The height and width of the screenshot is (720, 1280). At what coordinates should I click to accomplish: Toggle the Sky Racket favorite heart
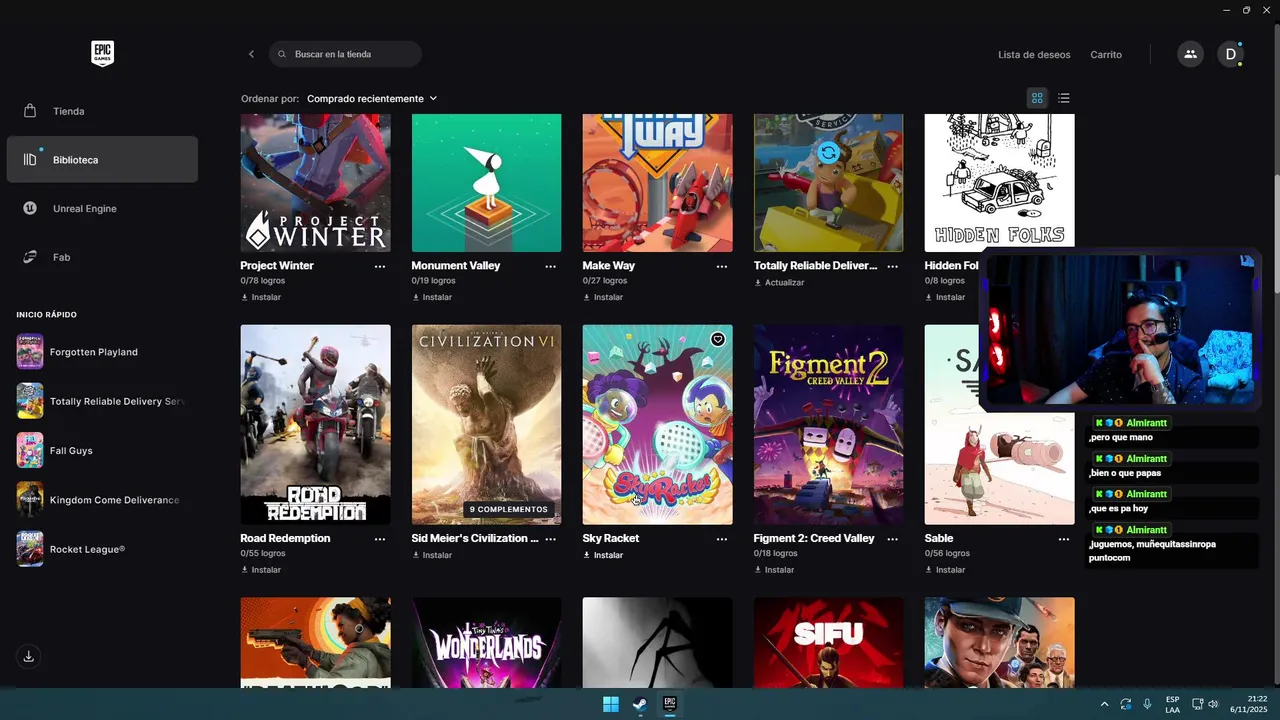point(718,340)
